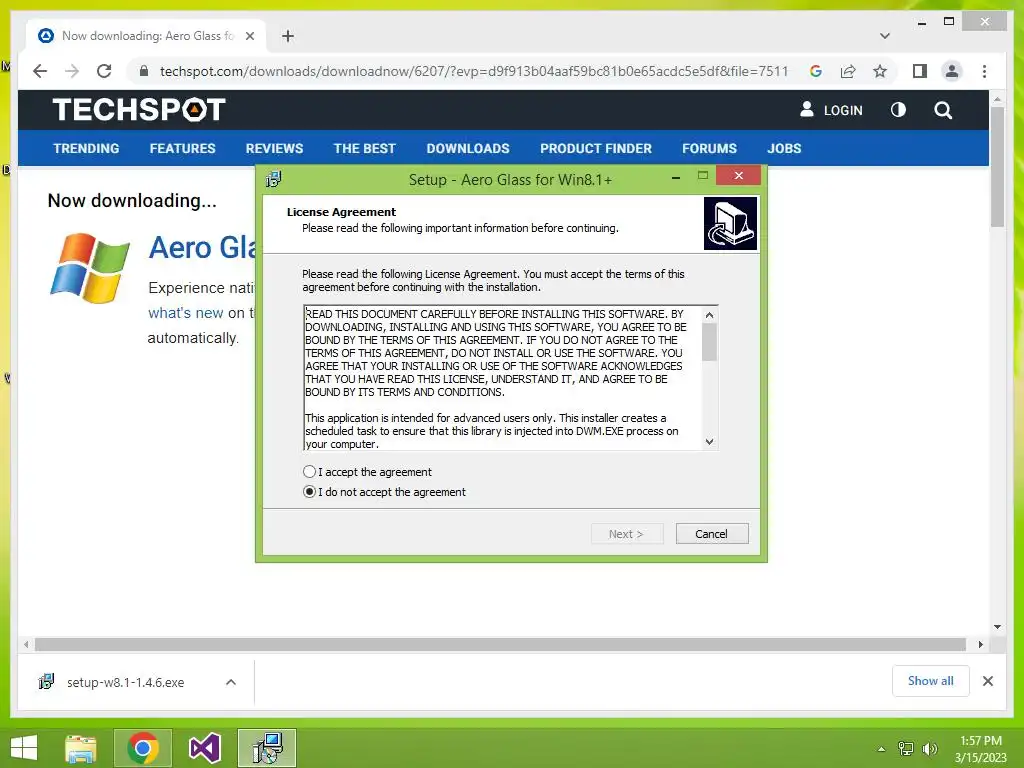This screenshot has width=1024, height=768.
Task: Click the installer computer graphic icon
Action: point(730,223)
